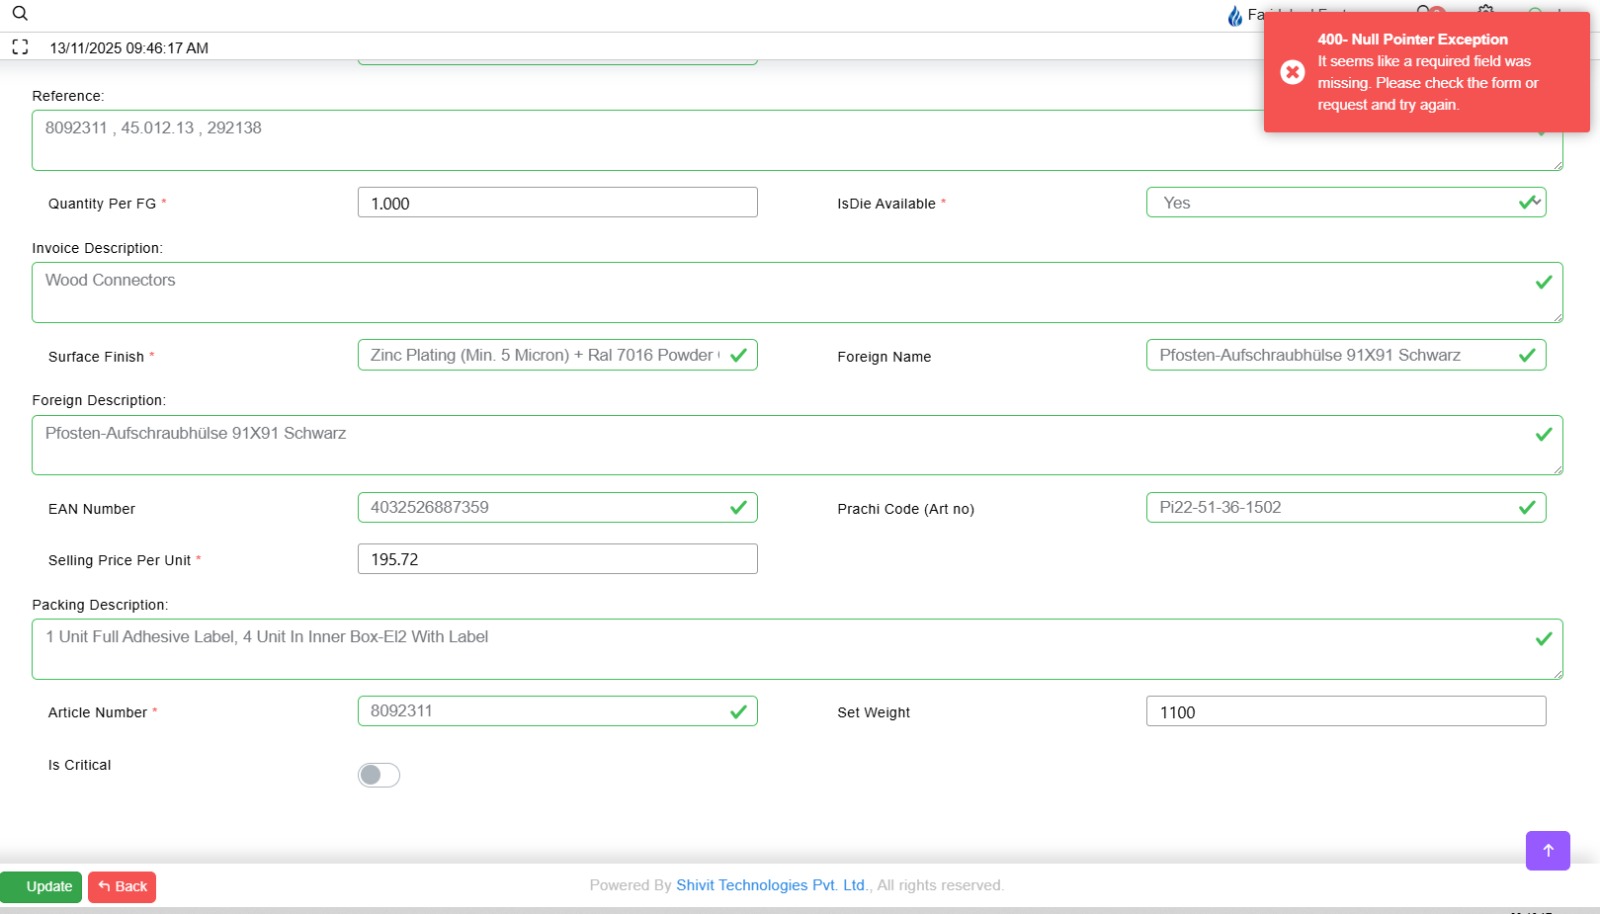Open the IsDie Available dropdown
The image size is (1600, 914).
tap(1345, 203)
